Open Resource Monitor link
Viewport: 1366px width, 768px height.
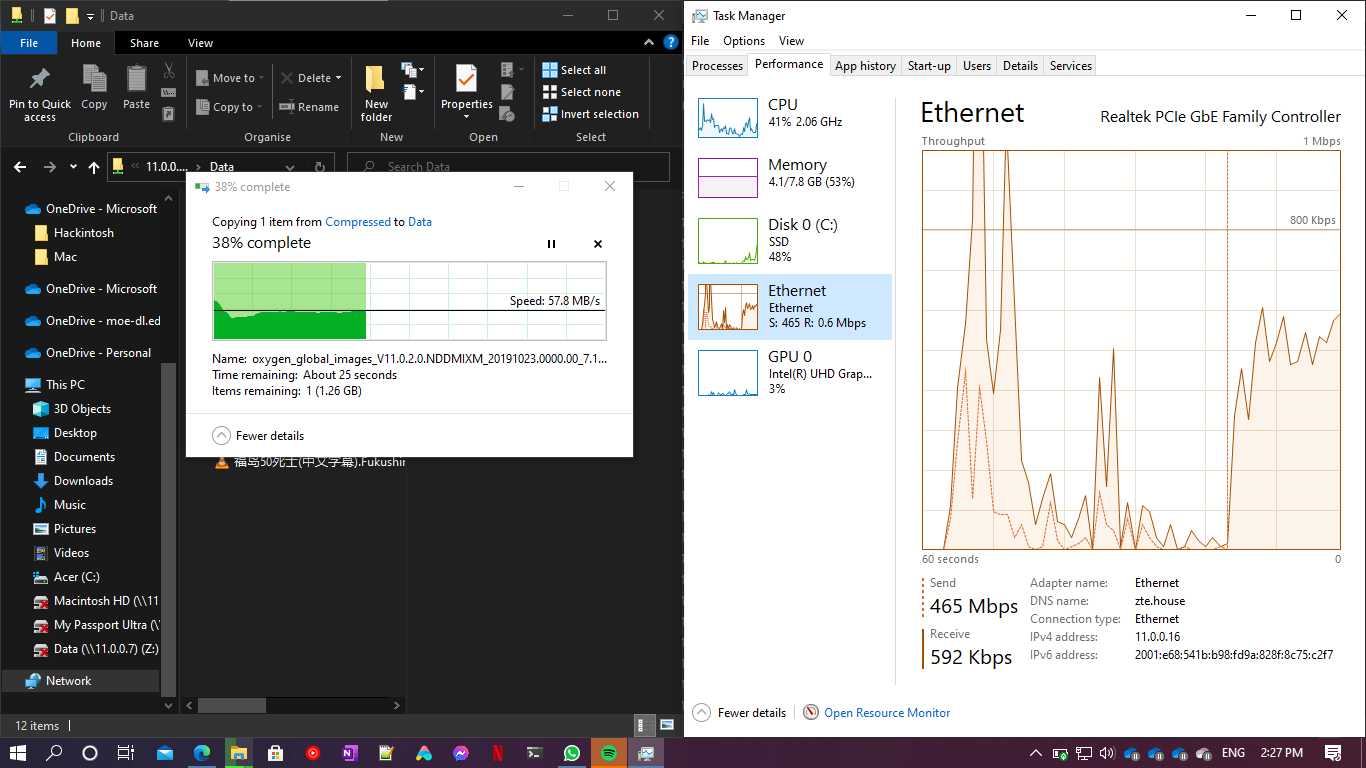[x=886, y=712]
